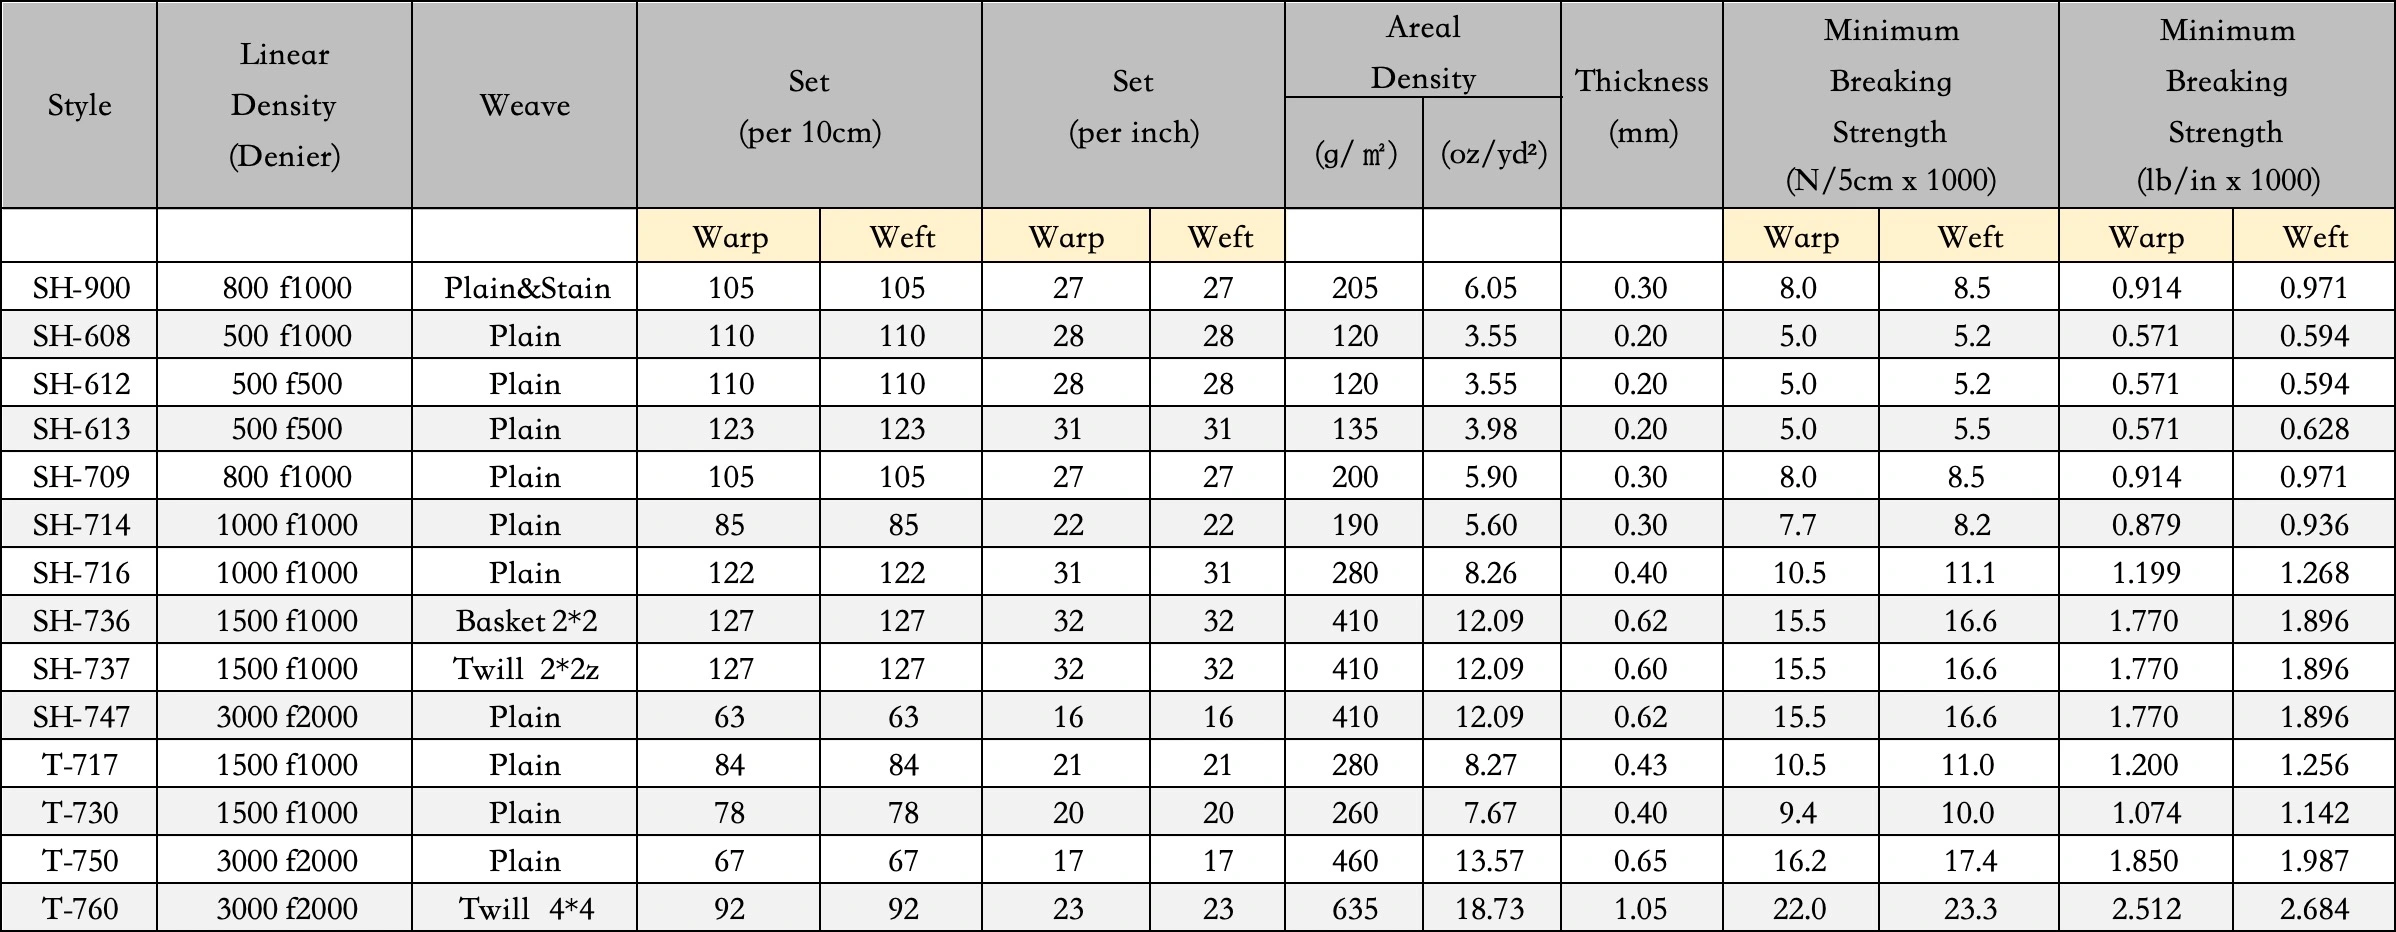The height and width of the screenshot is (932, 2396).
Task: Select the Thickness (mm) header cell
Action: (1642, 105)
